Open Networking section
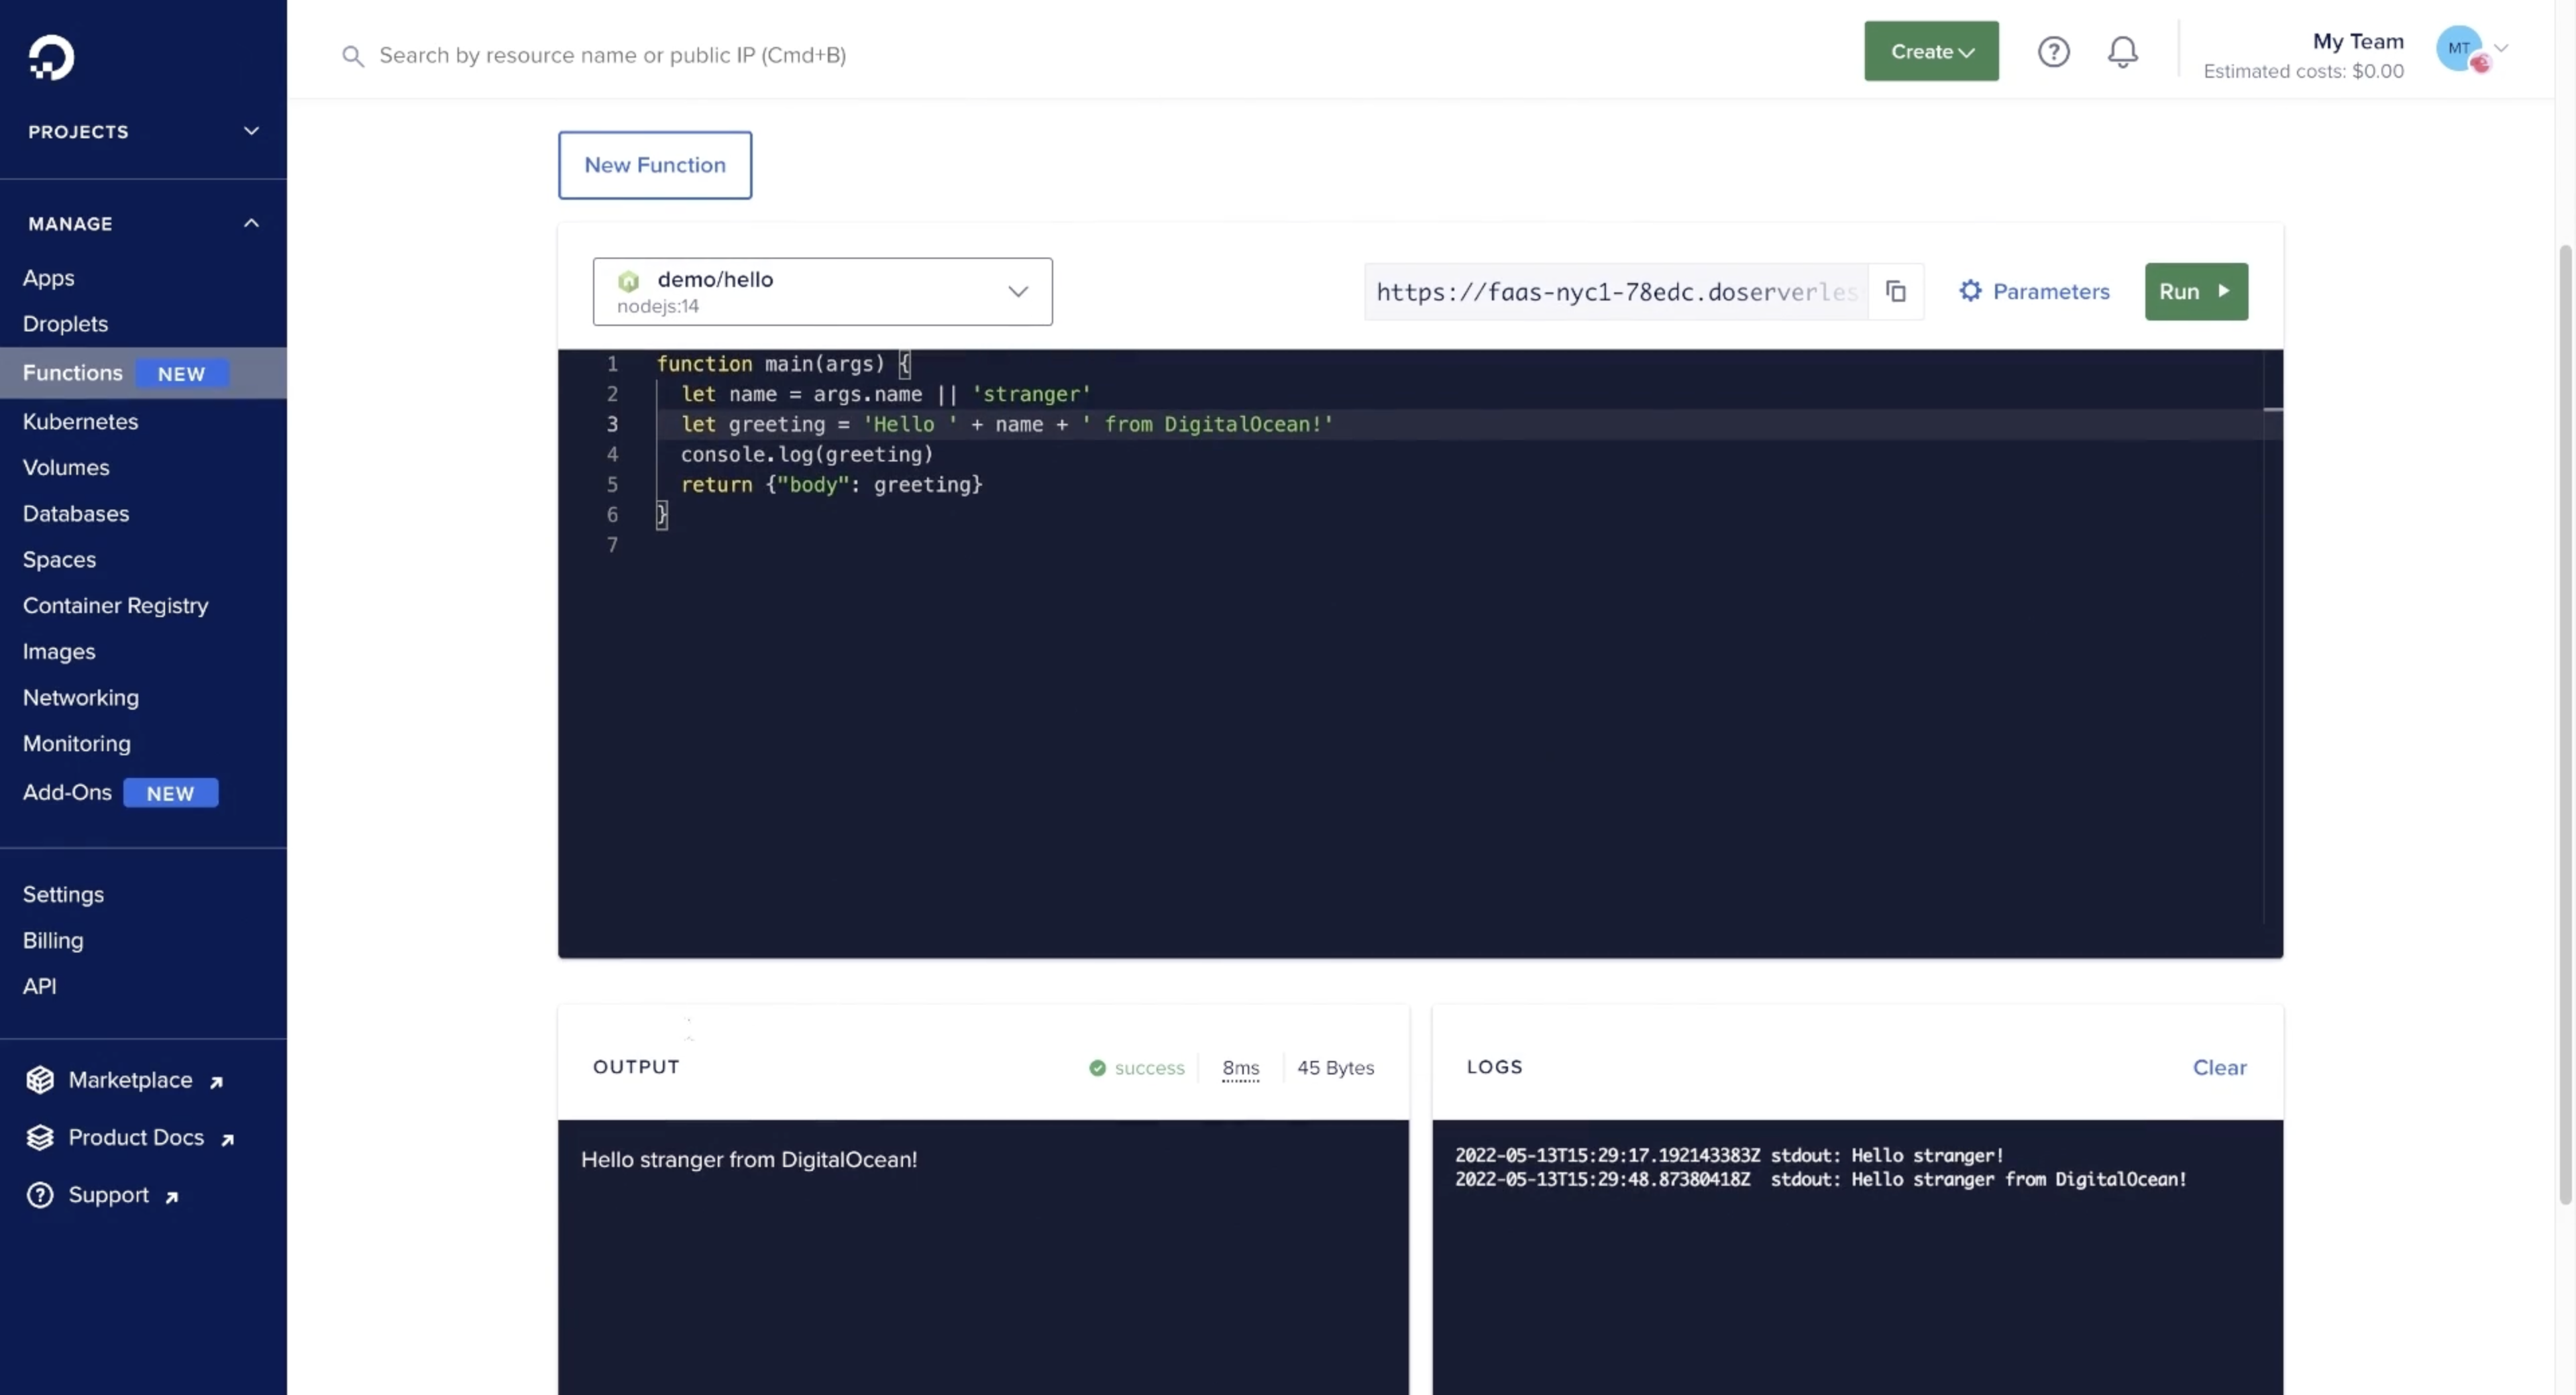Screen dimensions: 2576x1395 tap(80, 698)
